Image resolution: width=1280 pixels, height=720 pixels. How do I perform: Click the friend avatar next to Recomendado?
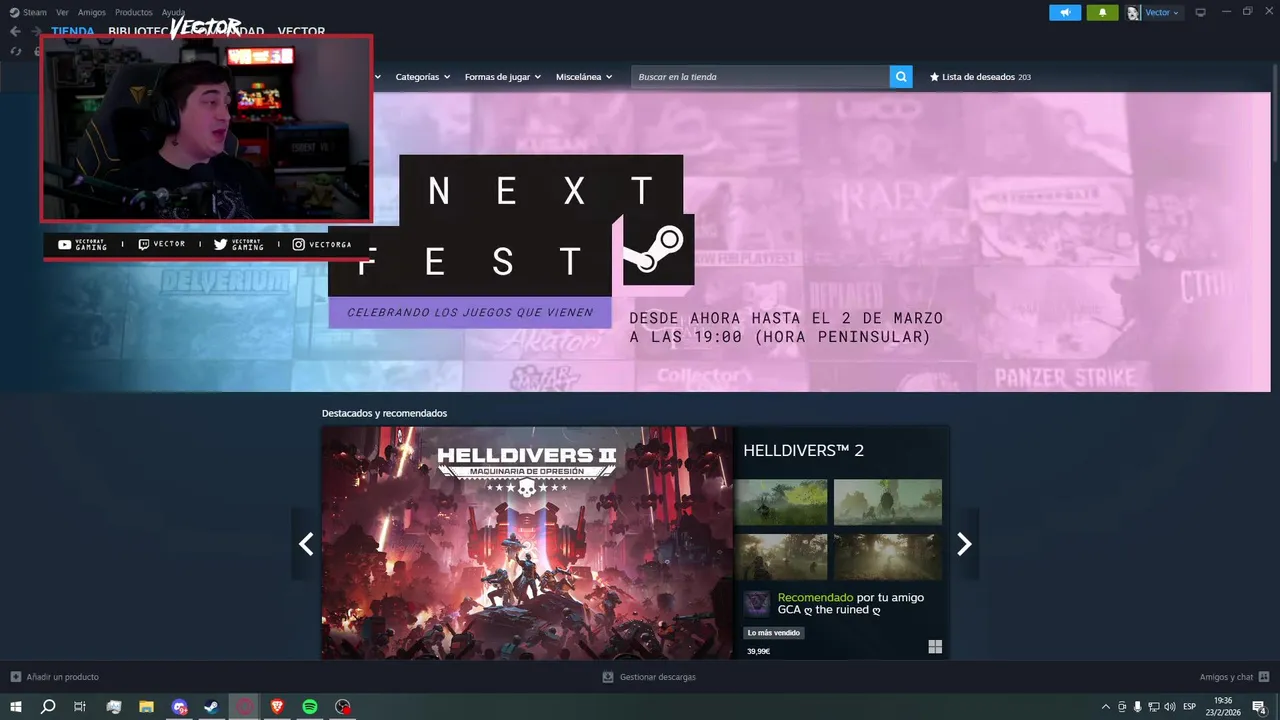tap(757, 604)
